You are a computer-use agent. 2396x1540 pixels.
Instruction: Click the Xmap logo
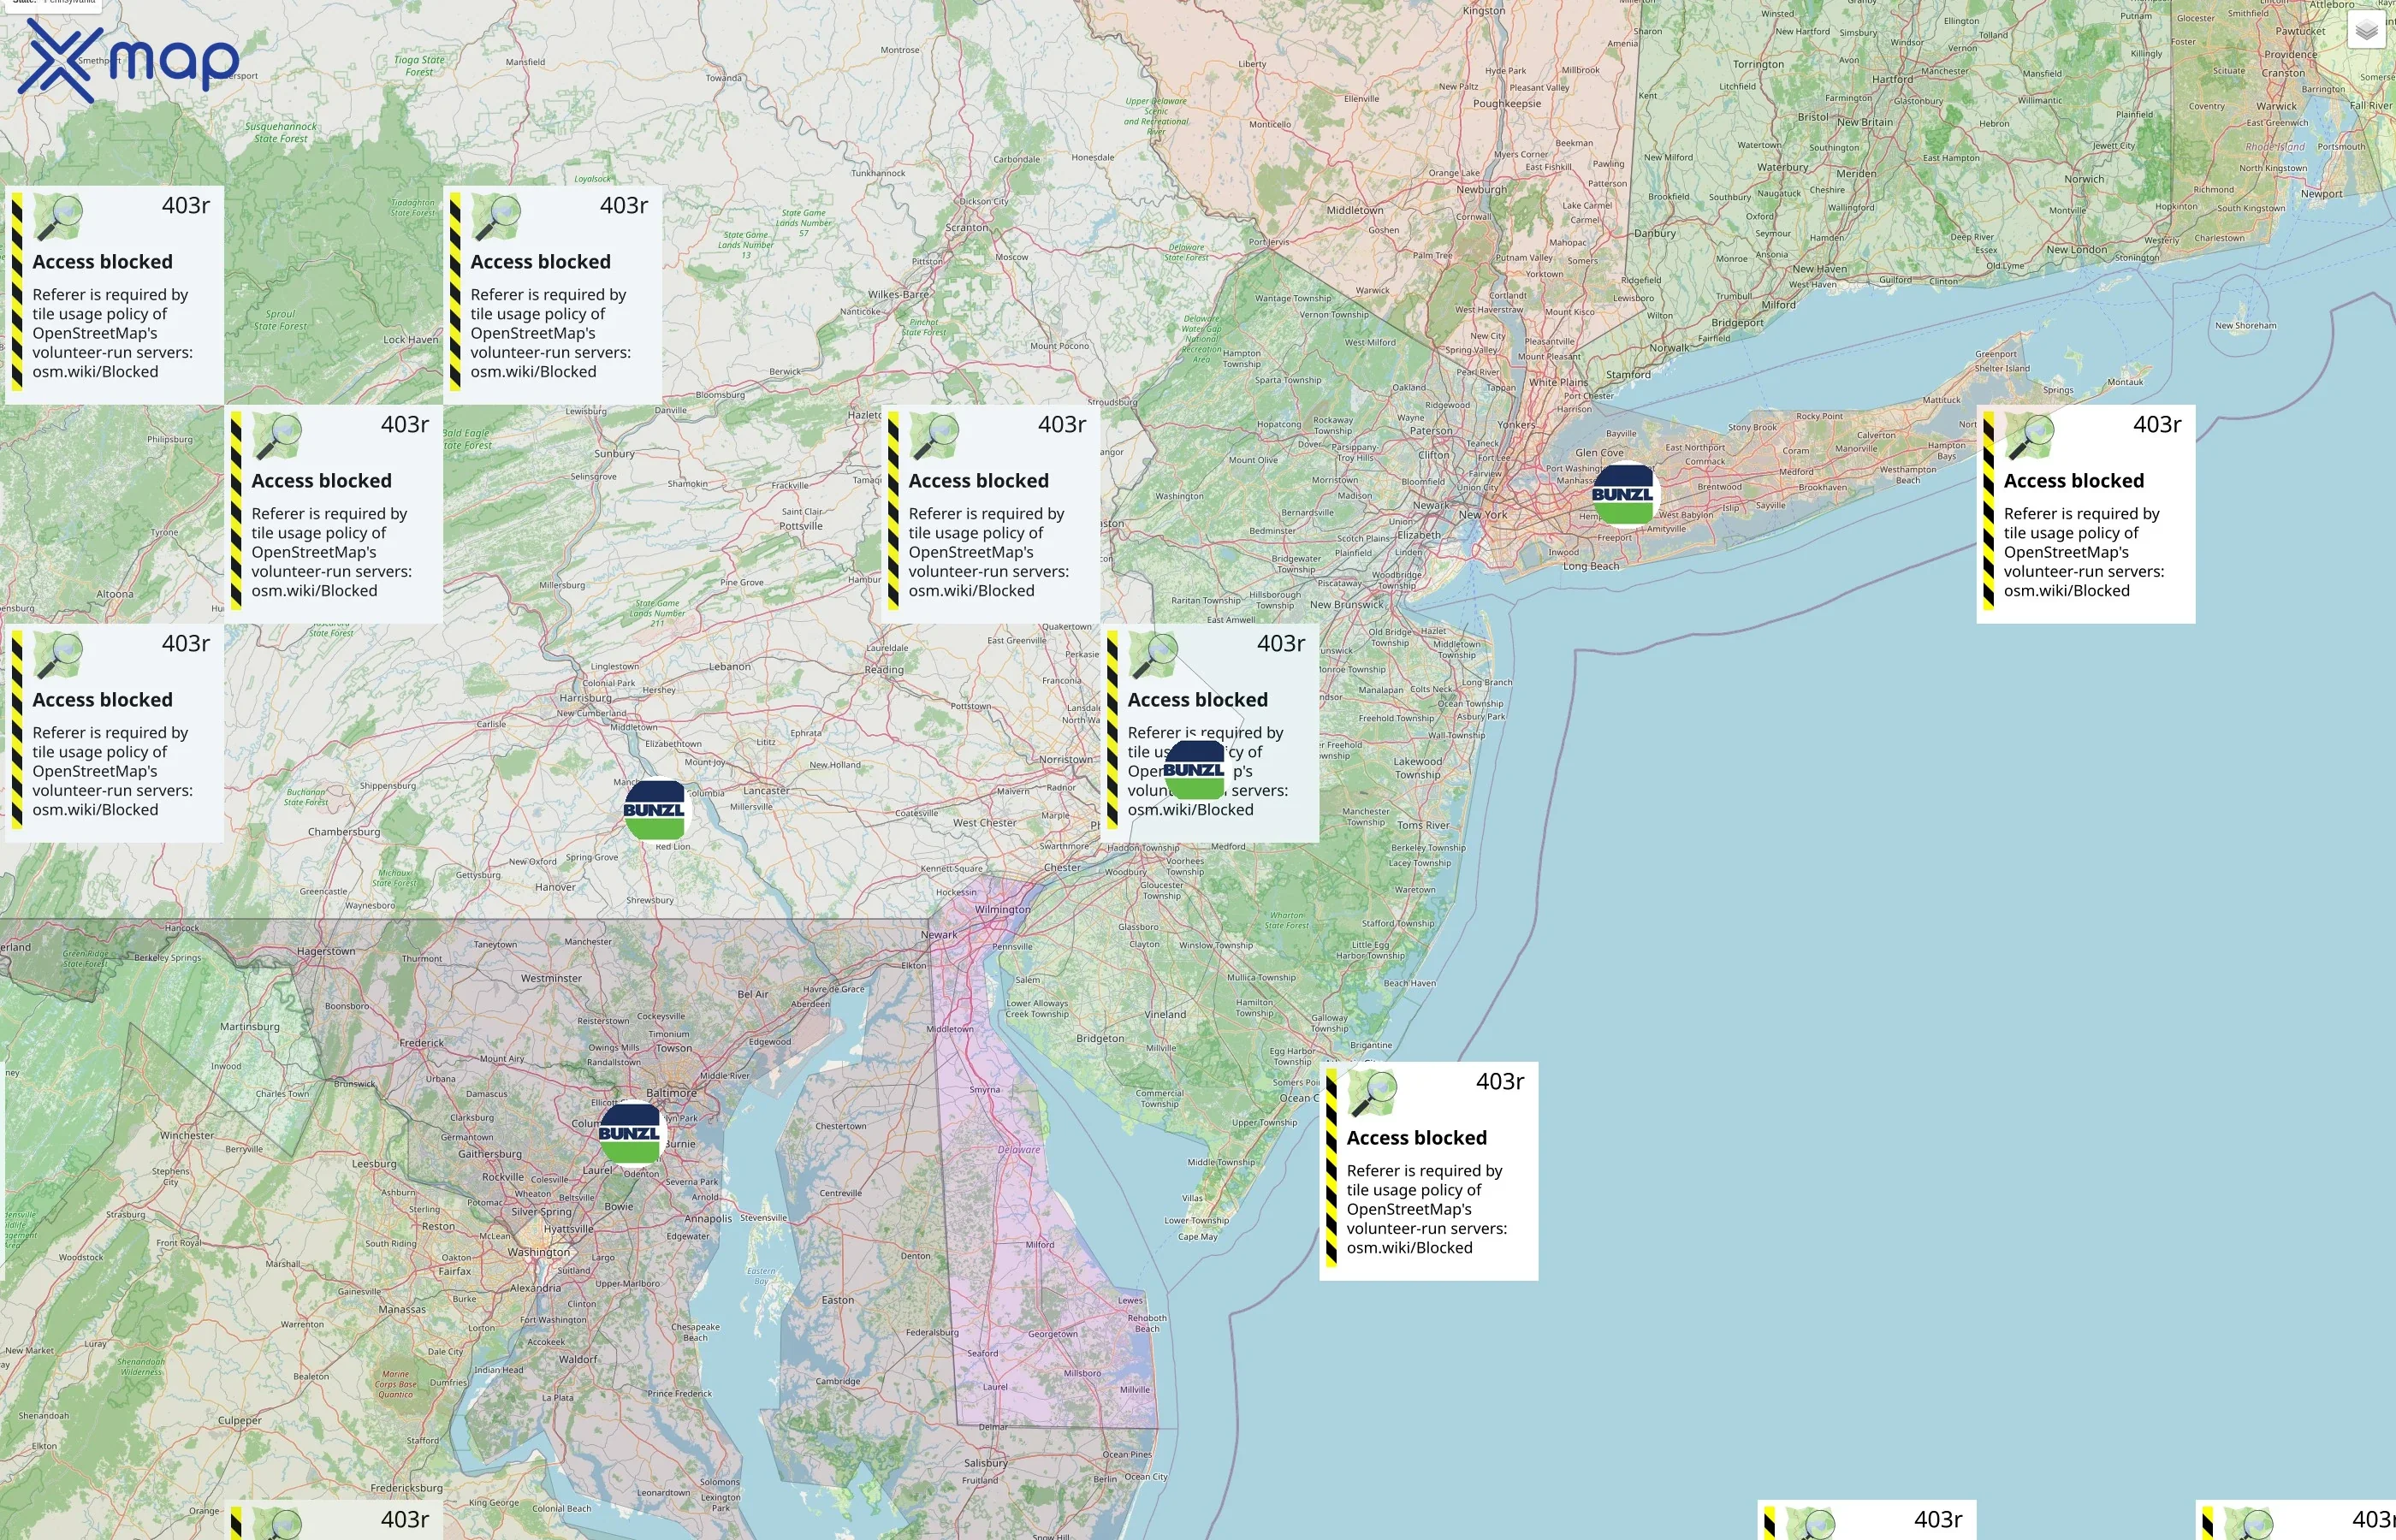[x=129, y=60]
